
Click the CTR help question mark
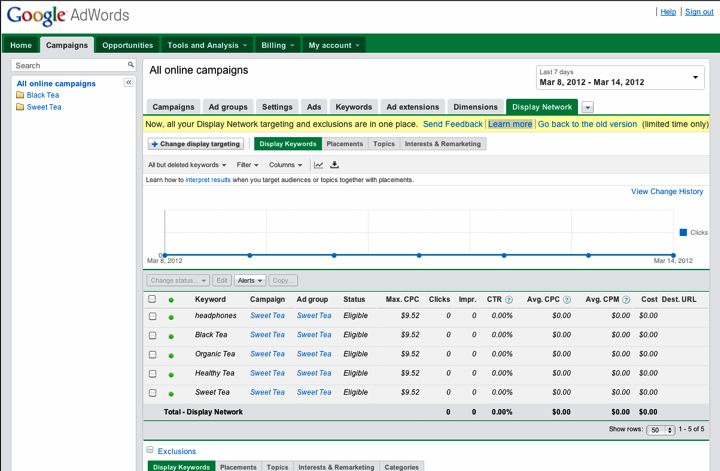click(509, 300)
